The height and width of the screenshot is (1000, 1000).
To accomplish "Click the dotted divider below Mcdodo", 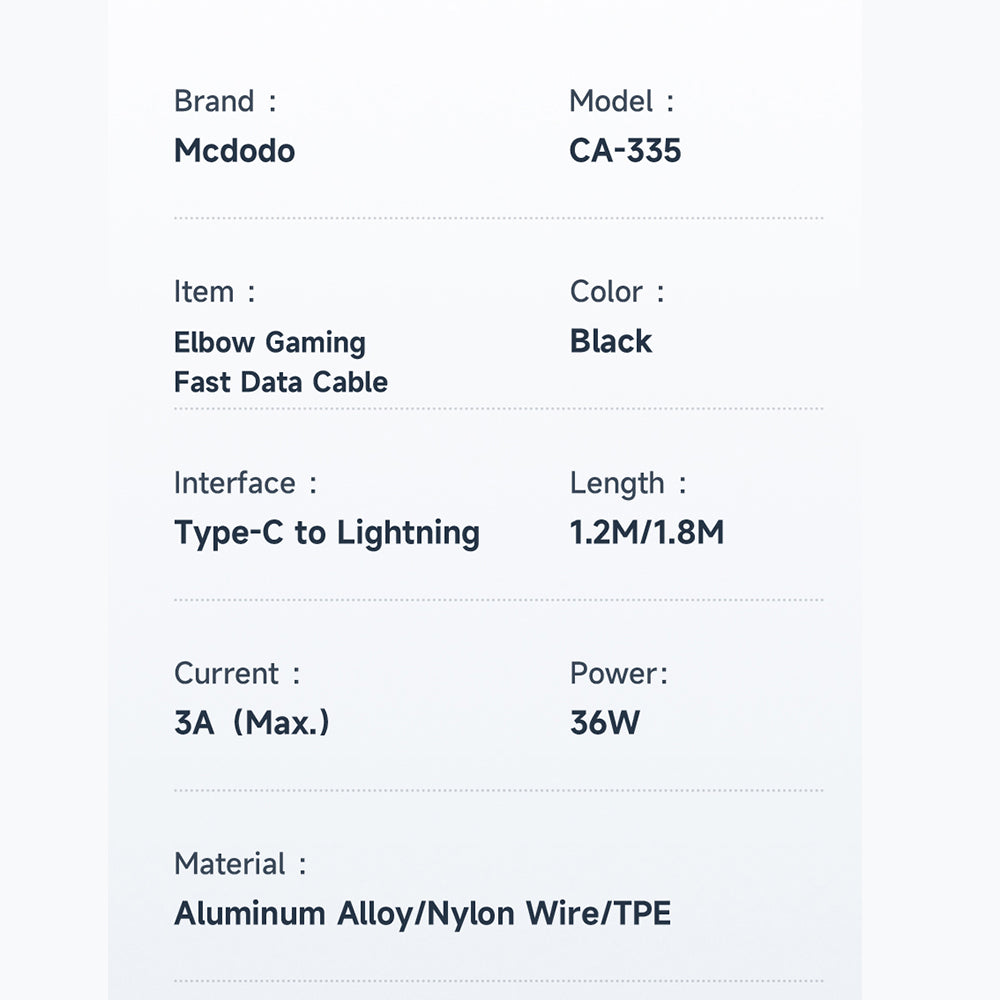I will [499, 218].
